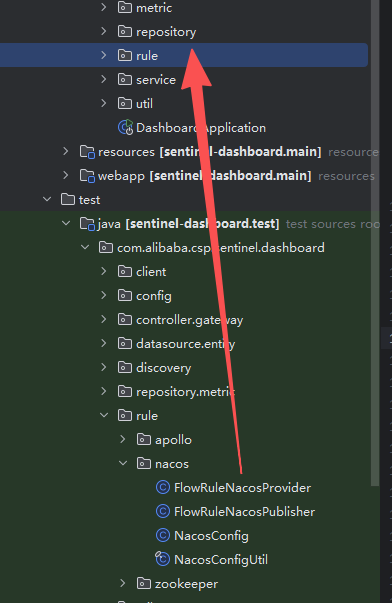Click the FlowRuleNacosPublisher class icon
The width and height of the screenshot is (392, 603).
[163, 511]
